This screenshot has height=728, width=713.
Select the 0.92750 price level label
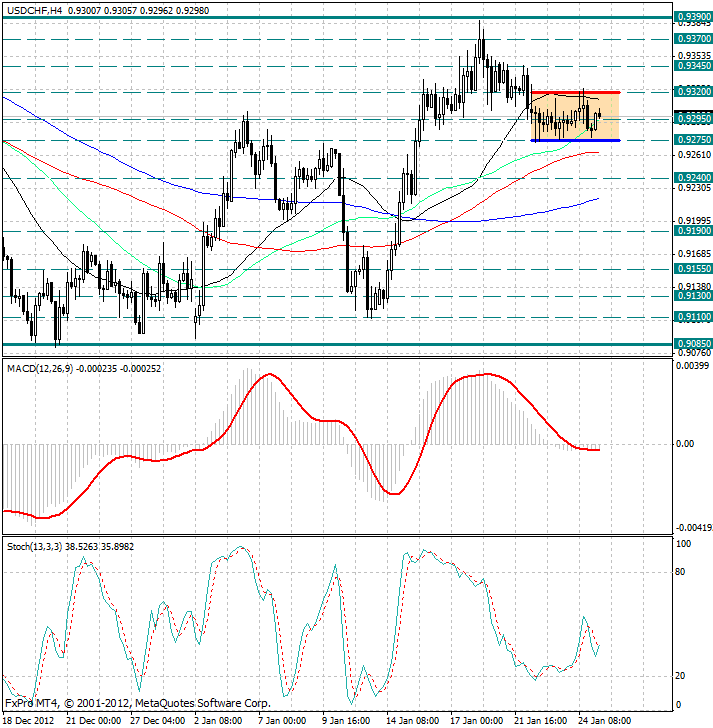pos(693,140)
